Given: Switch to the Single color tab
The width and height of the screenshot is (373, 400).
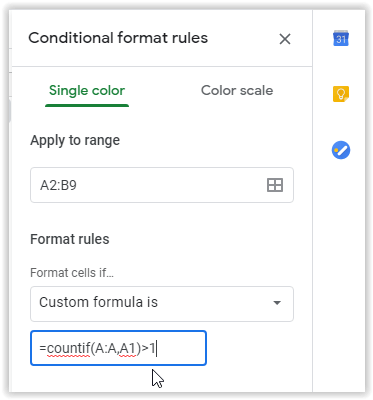Looking at the screenshot, I should pos(87,91).
